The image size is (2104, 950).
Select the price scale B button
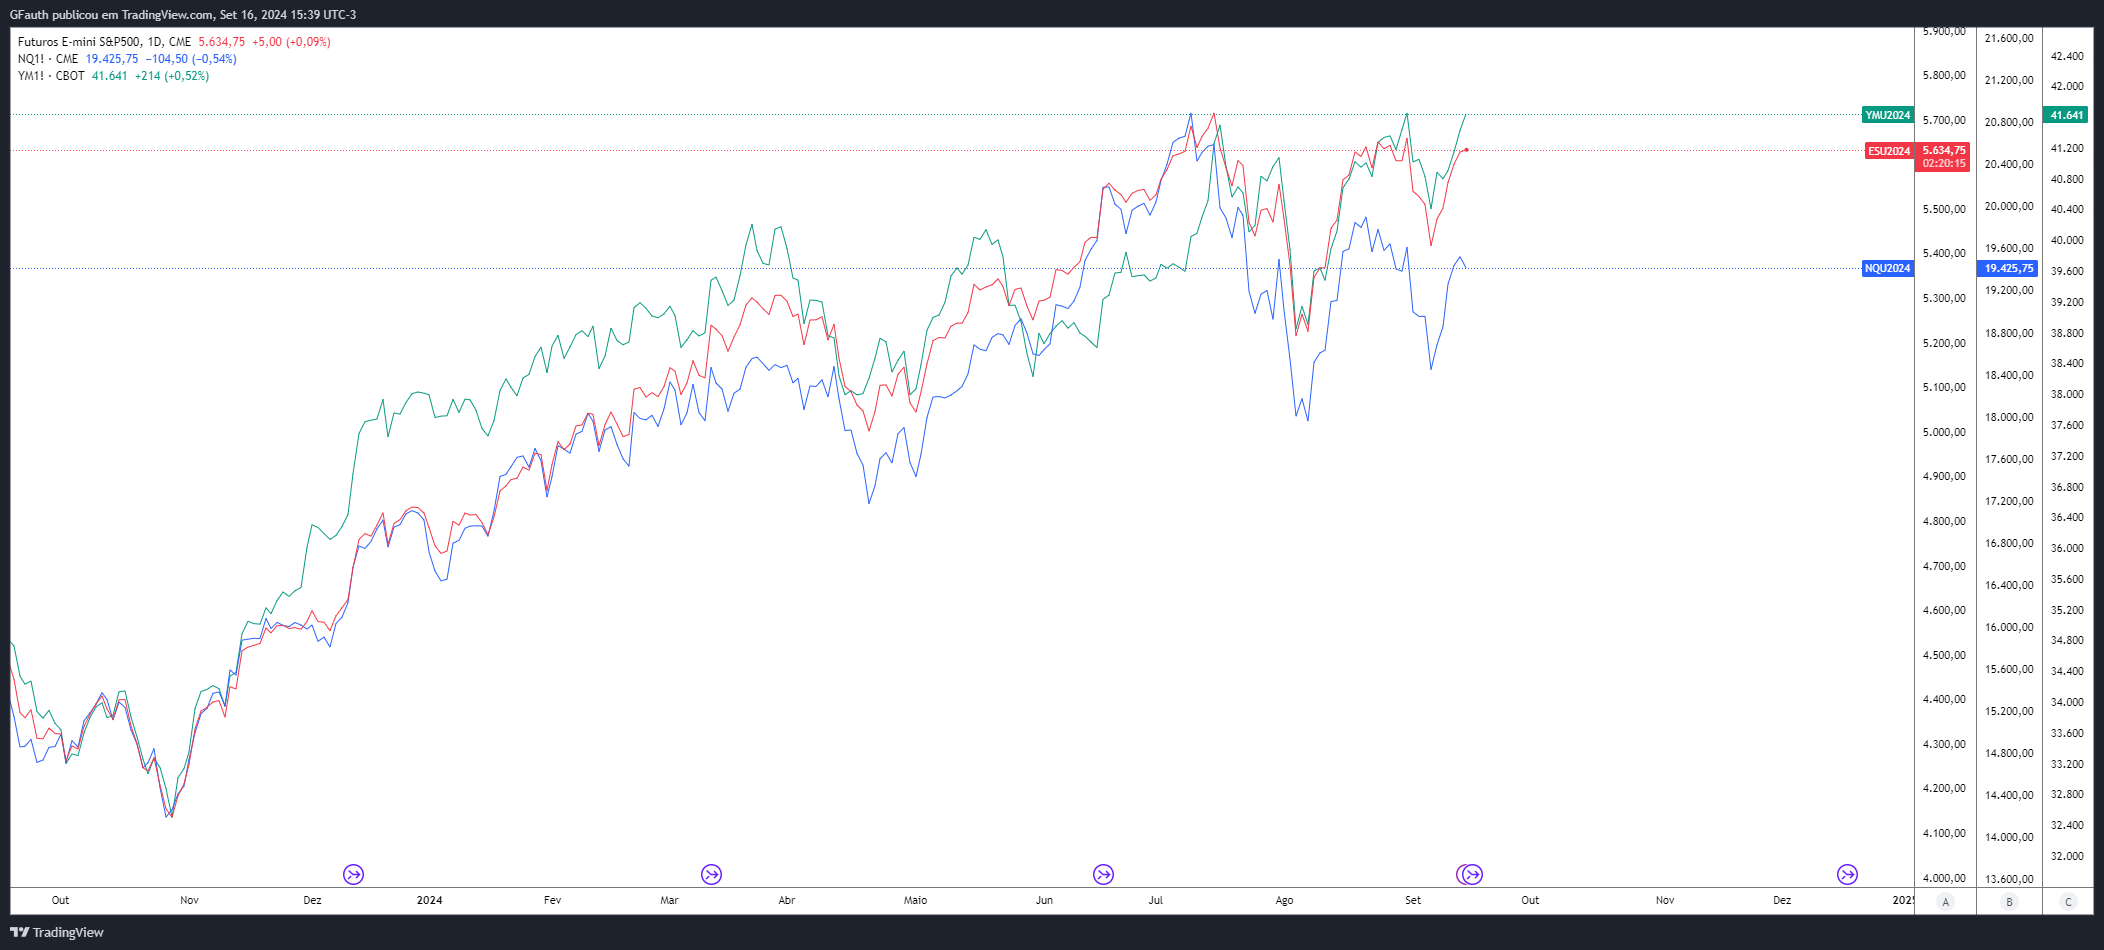point(2009,901)
